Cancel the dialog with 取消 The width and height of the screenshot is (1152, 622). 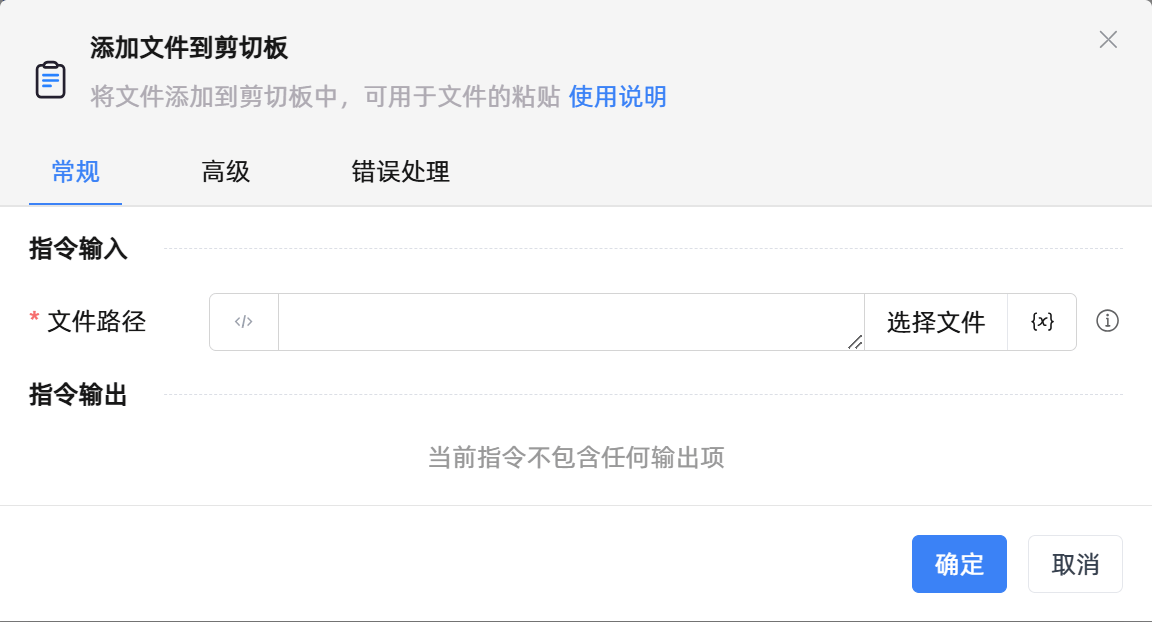pos(1075,564)
